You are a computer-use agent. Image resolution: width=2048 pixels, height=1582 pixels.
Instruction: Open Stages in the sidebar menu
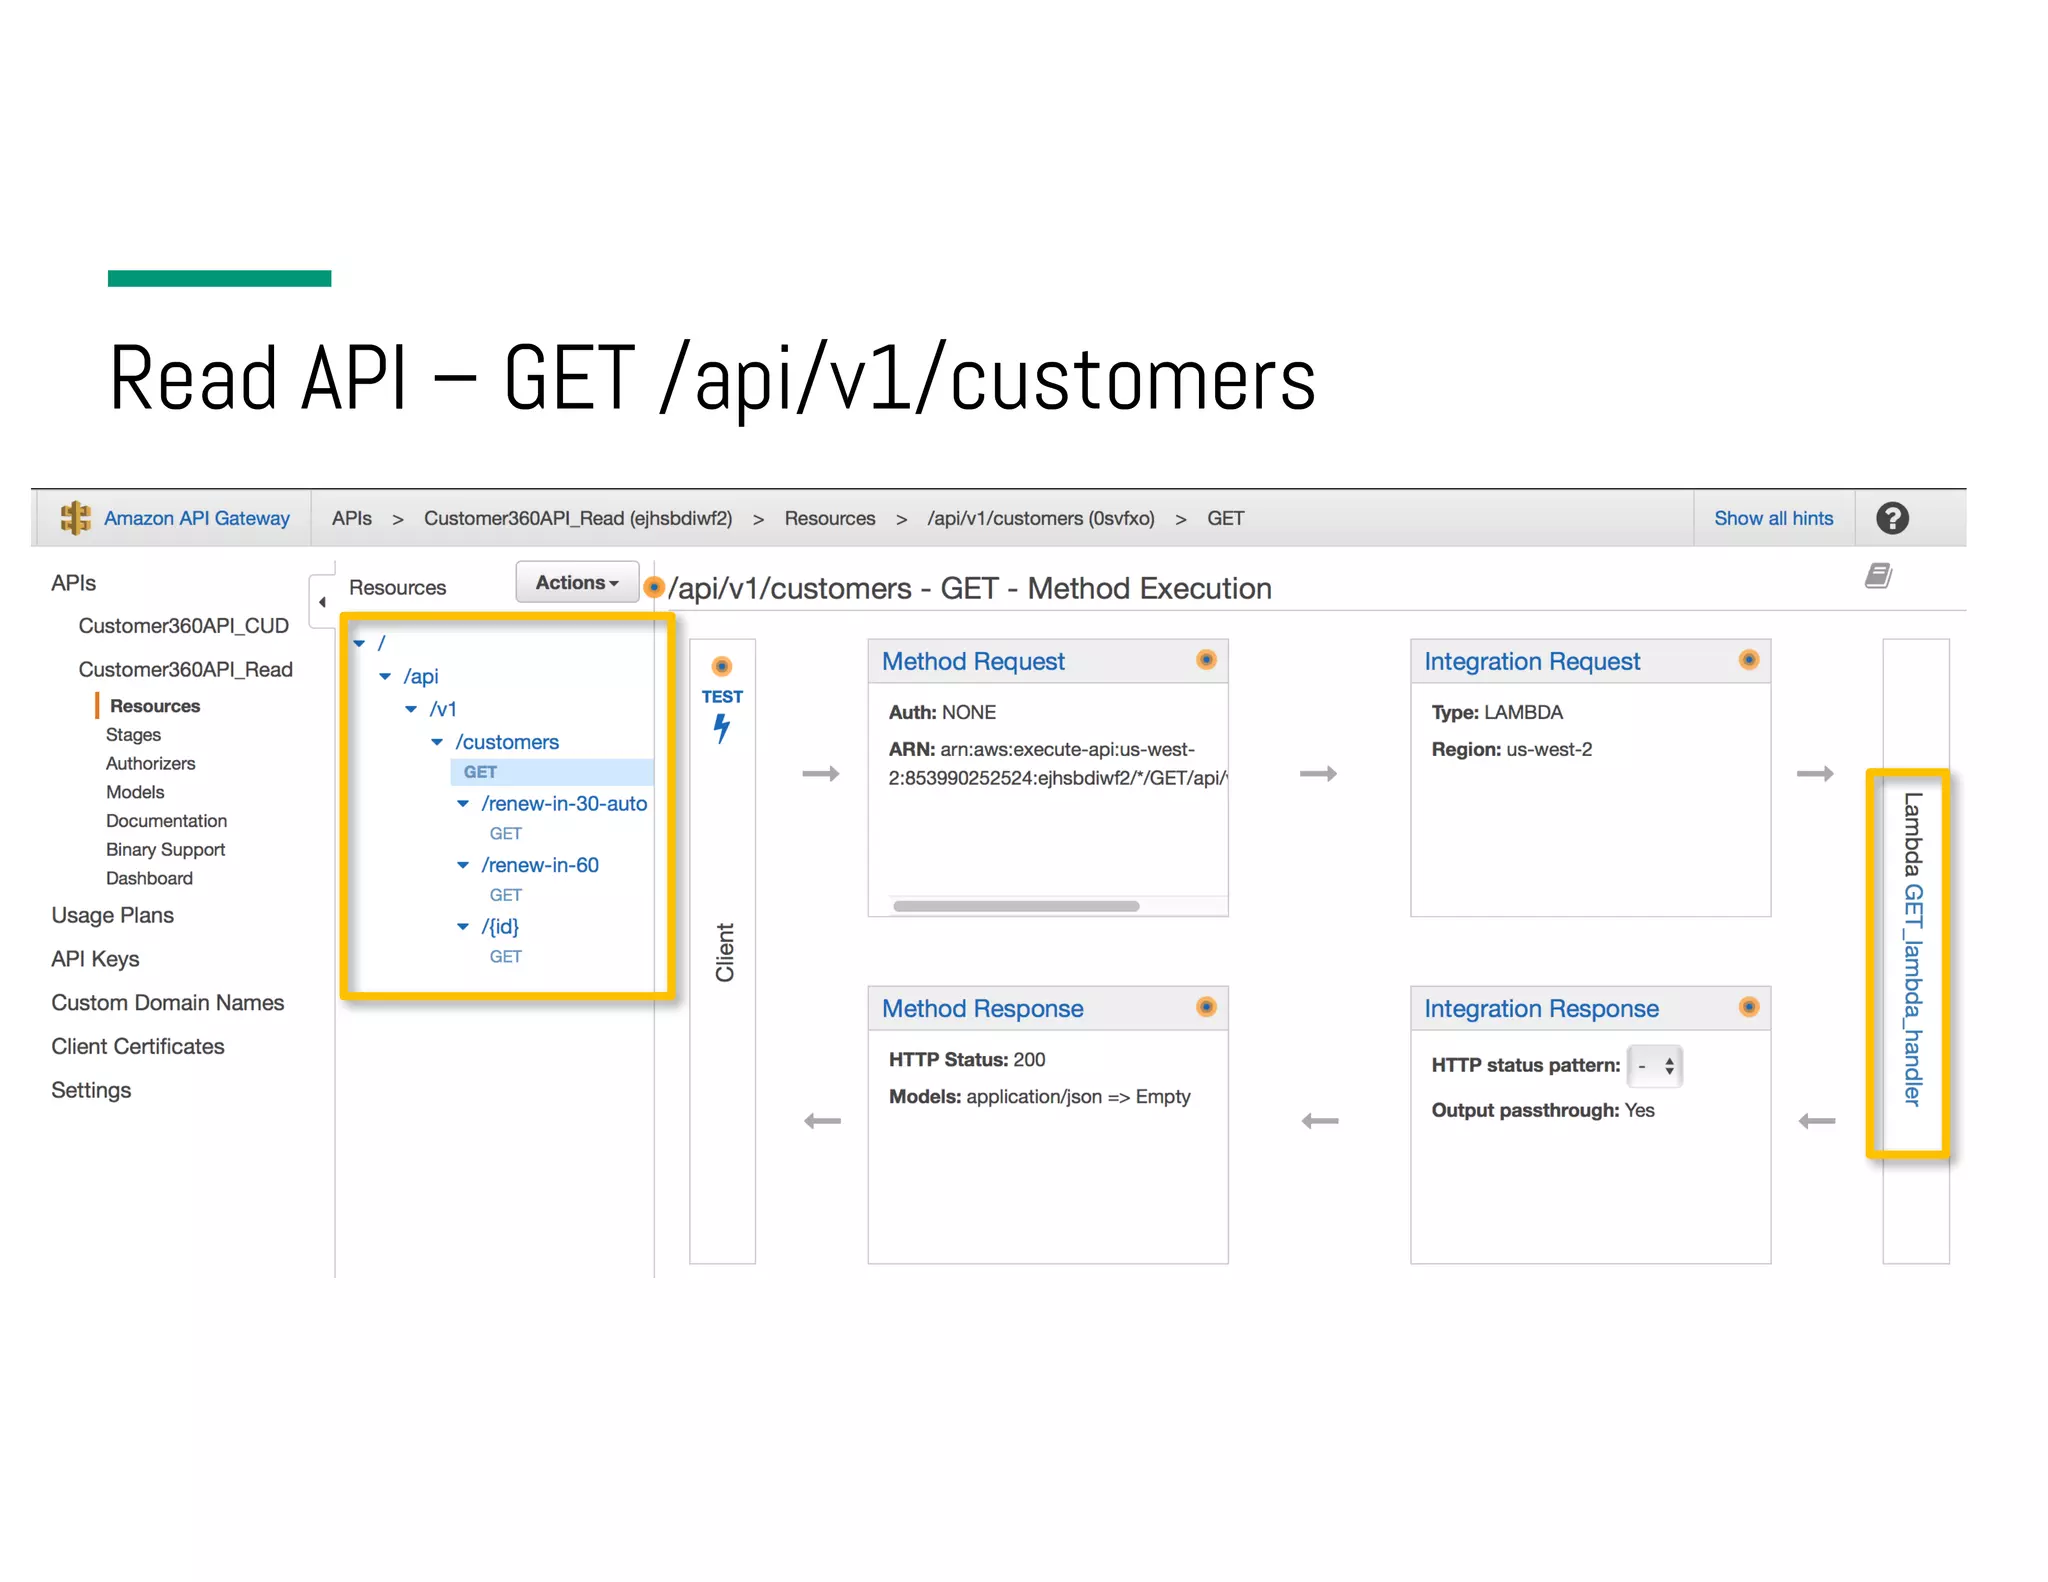133,735
